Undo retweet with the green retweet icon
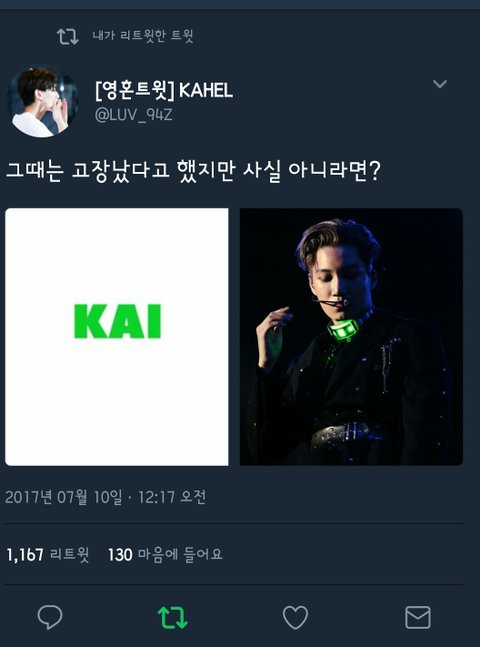The width and height of the screenshot is (480, 647). [173, 617]
